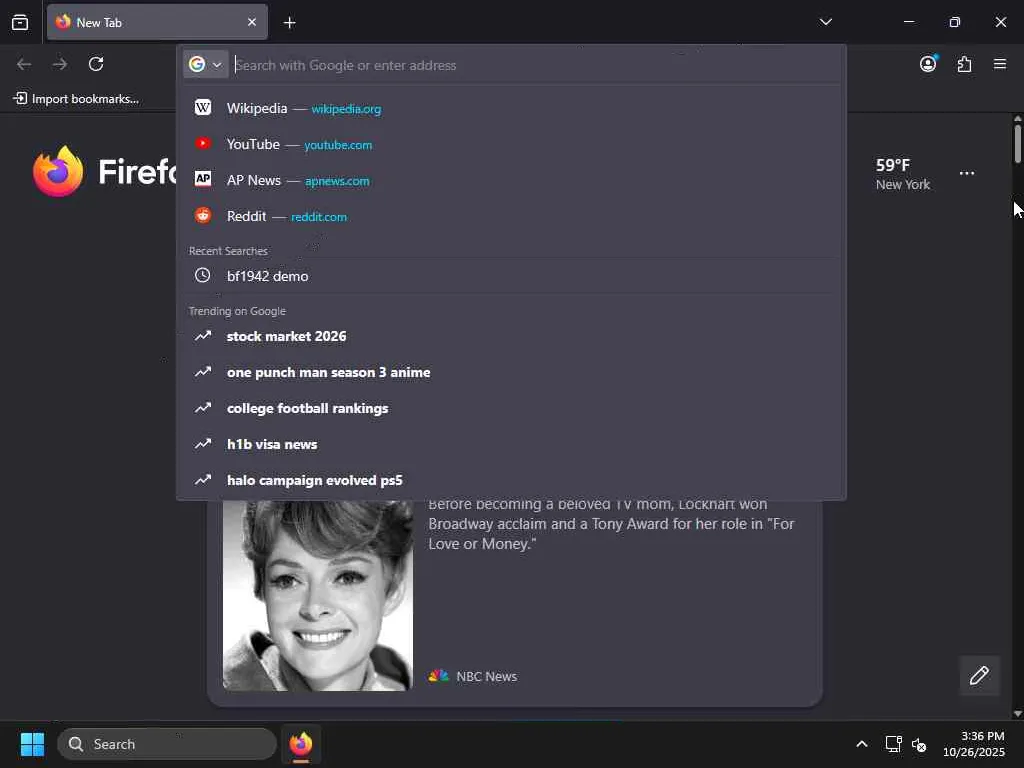
Task: Open the network status tray icon
Action: [x=893, y=744]
